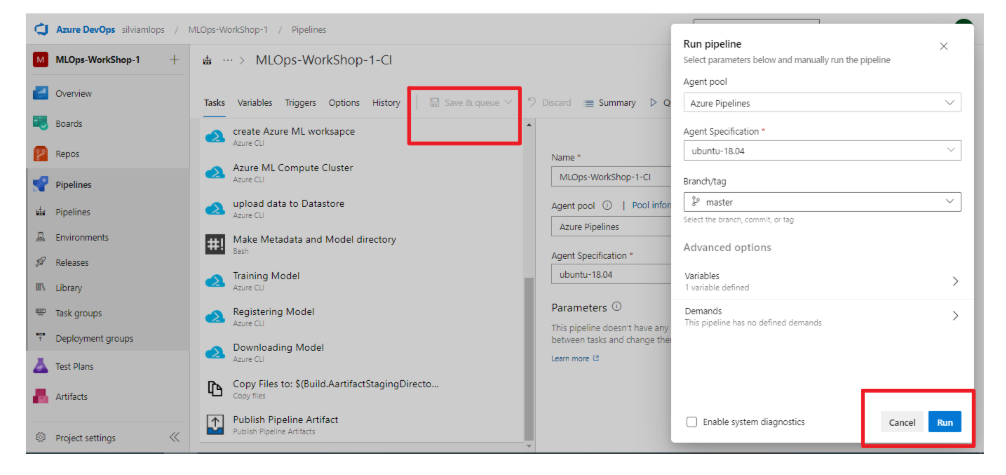Open the Learn more link

pos(575,358)
